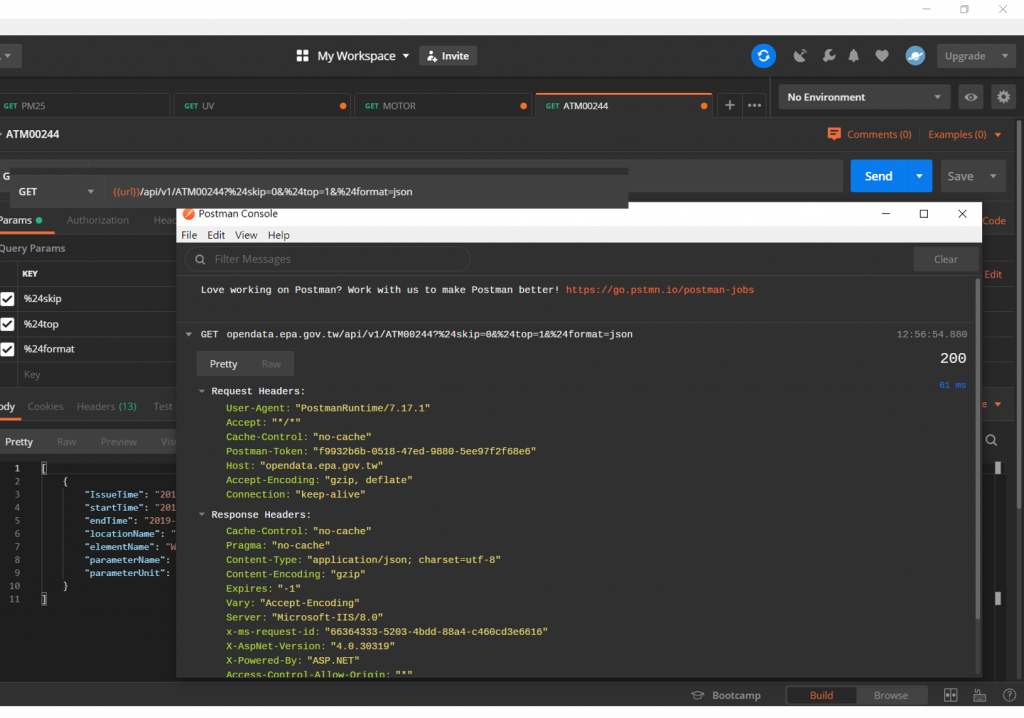The height and width of the screenshot is (718, 1024).
Task: Click search icon in response pane
Action: point(991,440)
